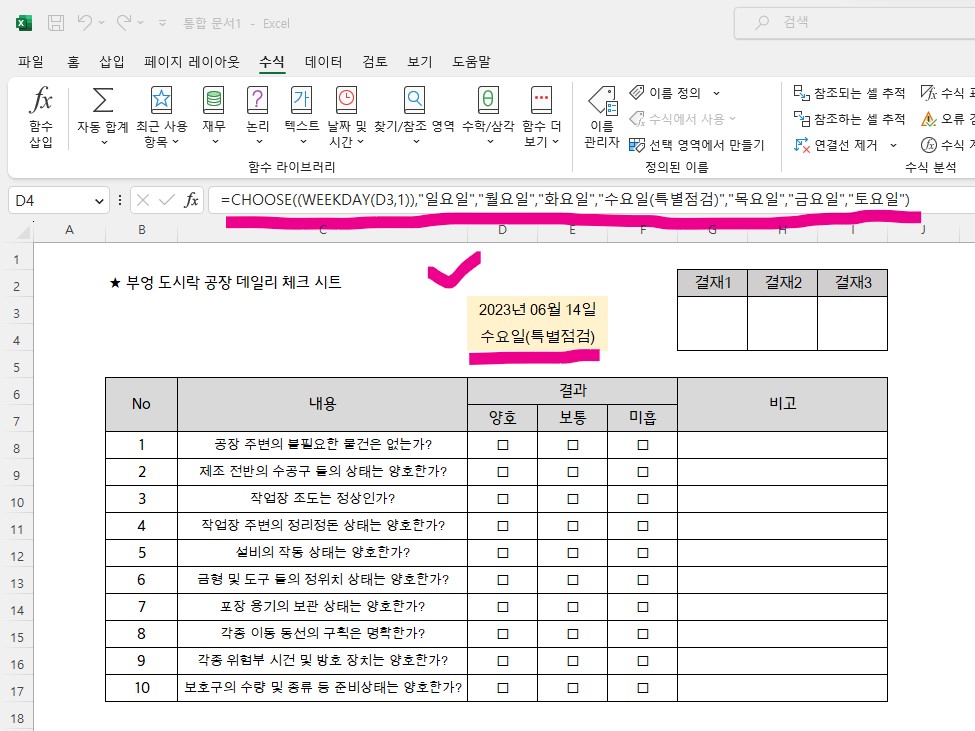Open the Text (텍스트) functions icon
975x731 pixels.
click(302, 99)
